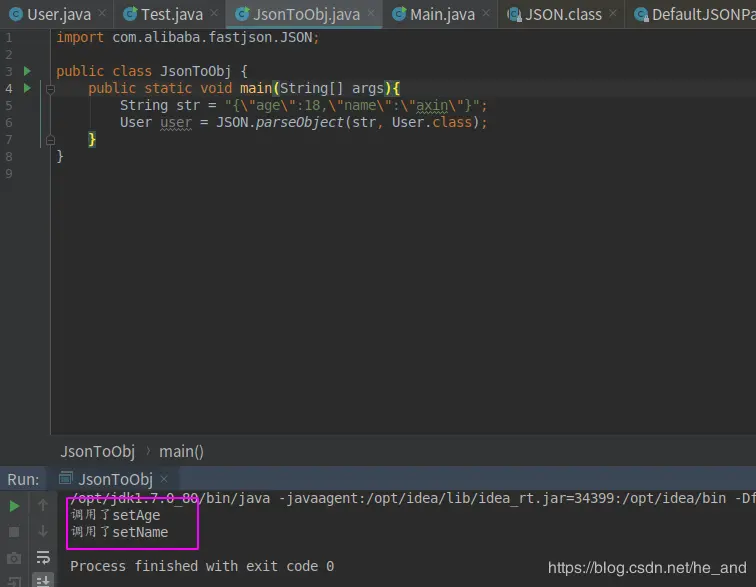Collapse the main method fold at line 4
The height and width of the screenshot is (587, 756).
tap(50, 89)
